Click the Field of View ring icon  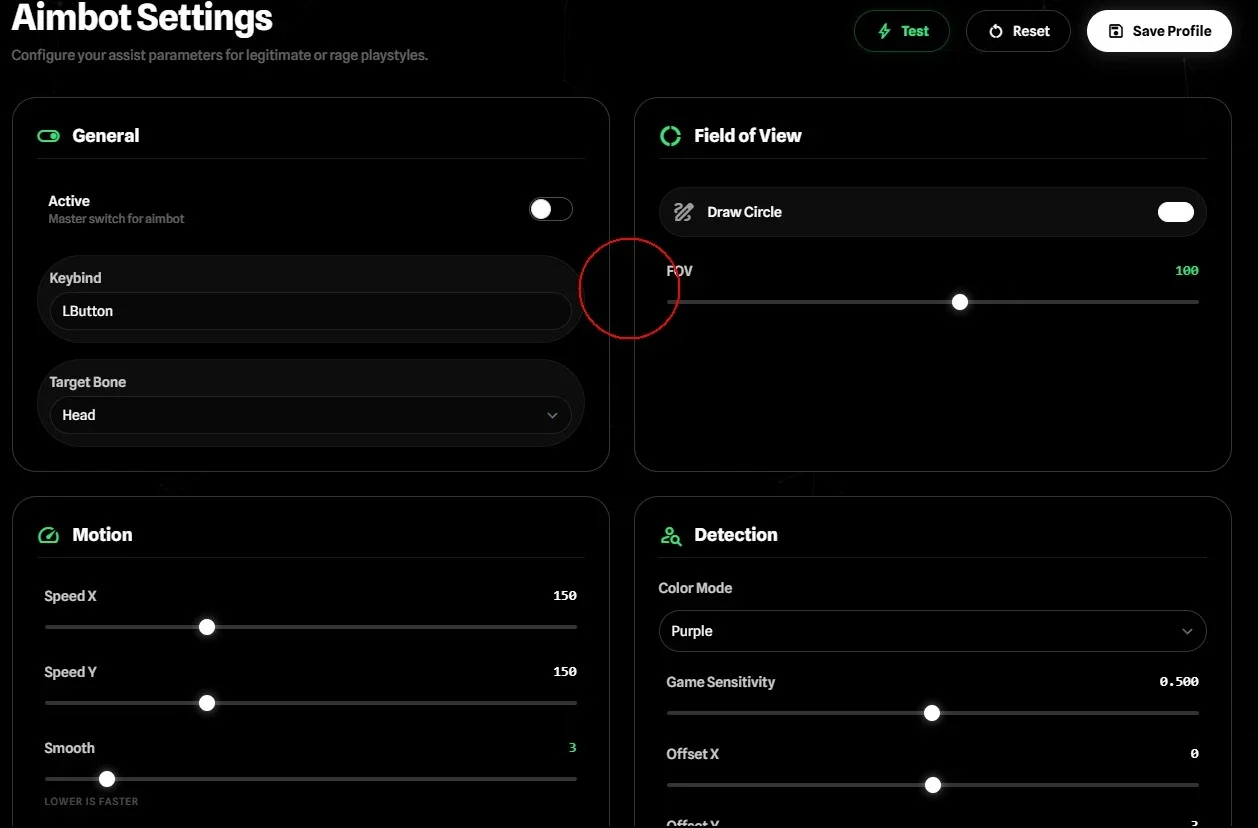(670, 136)
